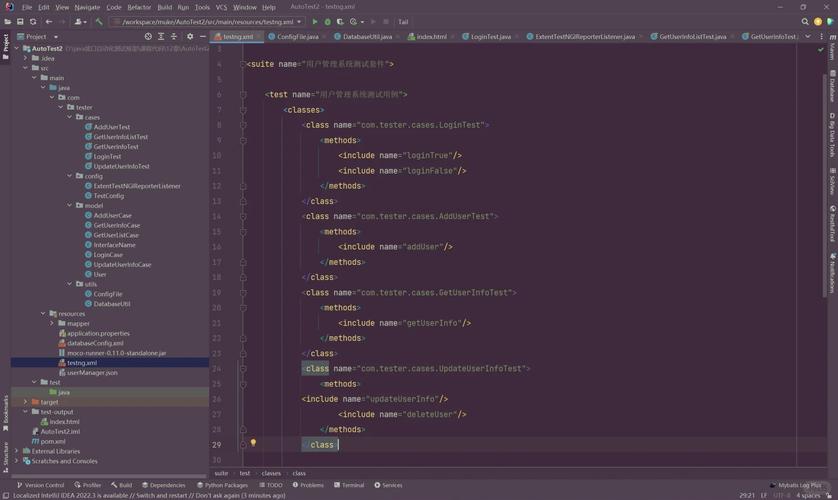Open the Maven tool window from the right strip

(x=832, y=48)
